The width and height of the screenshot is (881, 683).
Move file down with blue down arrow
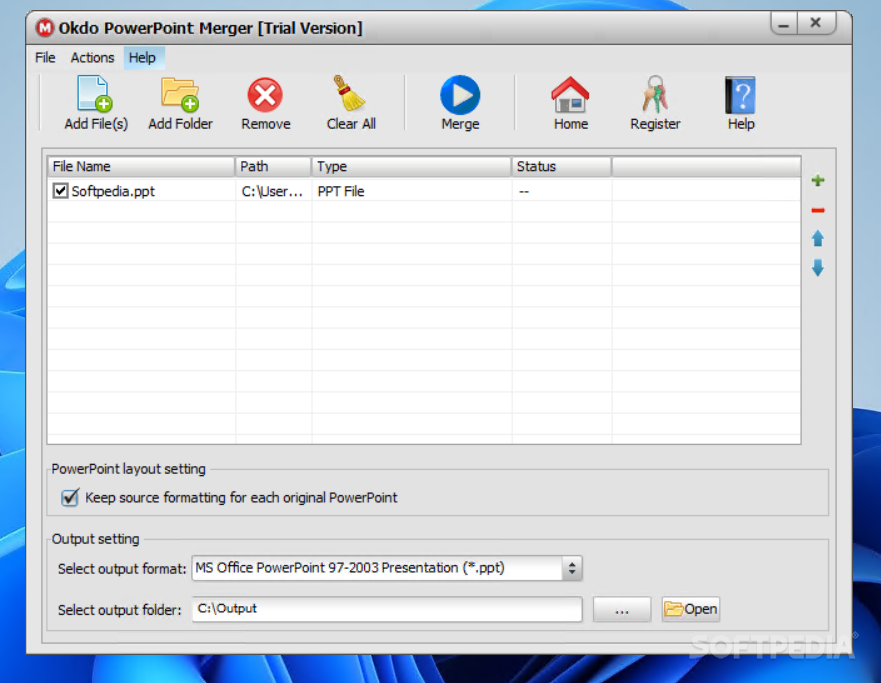[x=818, y=268]
